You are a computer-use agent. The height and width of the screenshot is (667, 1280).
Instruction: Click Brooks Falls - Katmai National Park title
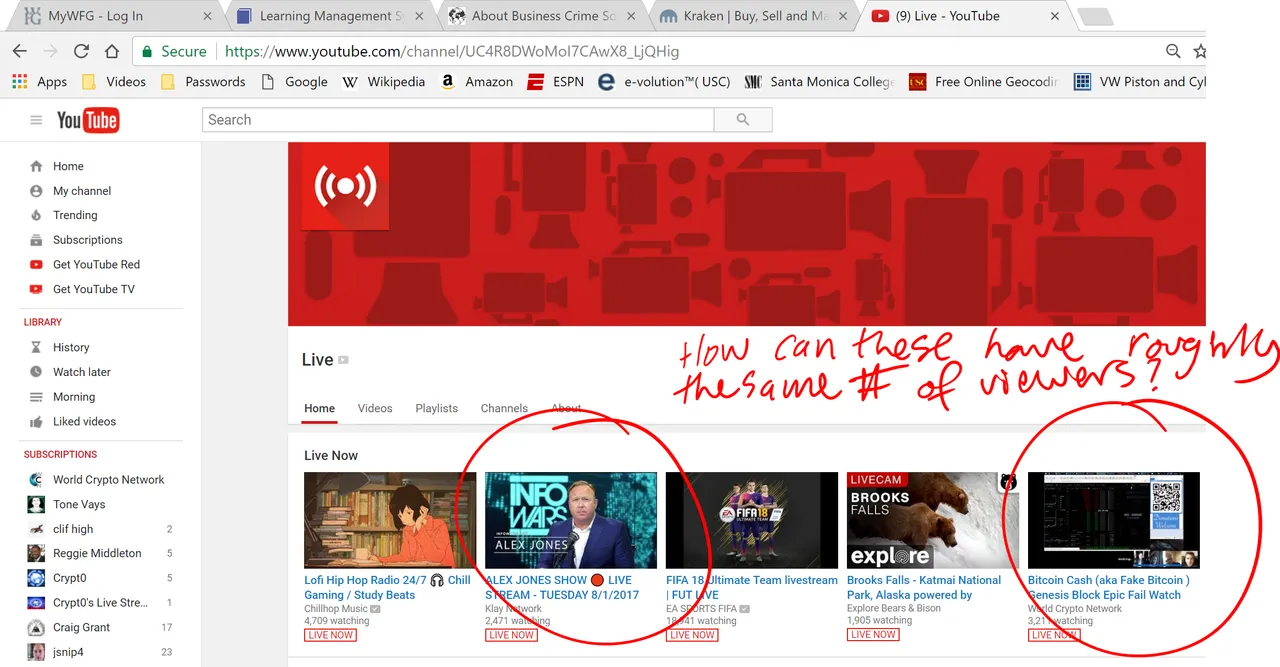[924, 587]
